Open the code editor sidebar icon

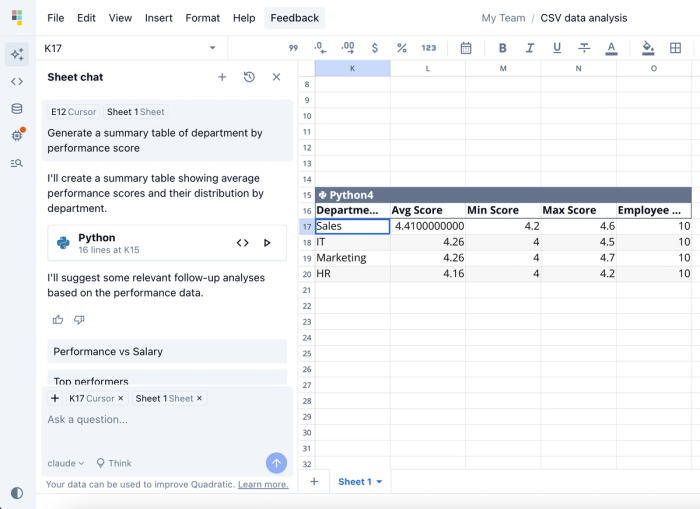click(x=17, y=81)
